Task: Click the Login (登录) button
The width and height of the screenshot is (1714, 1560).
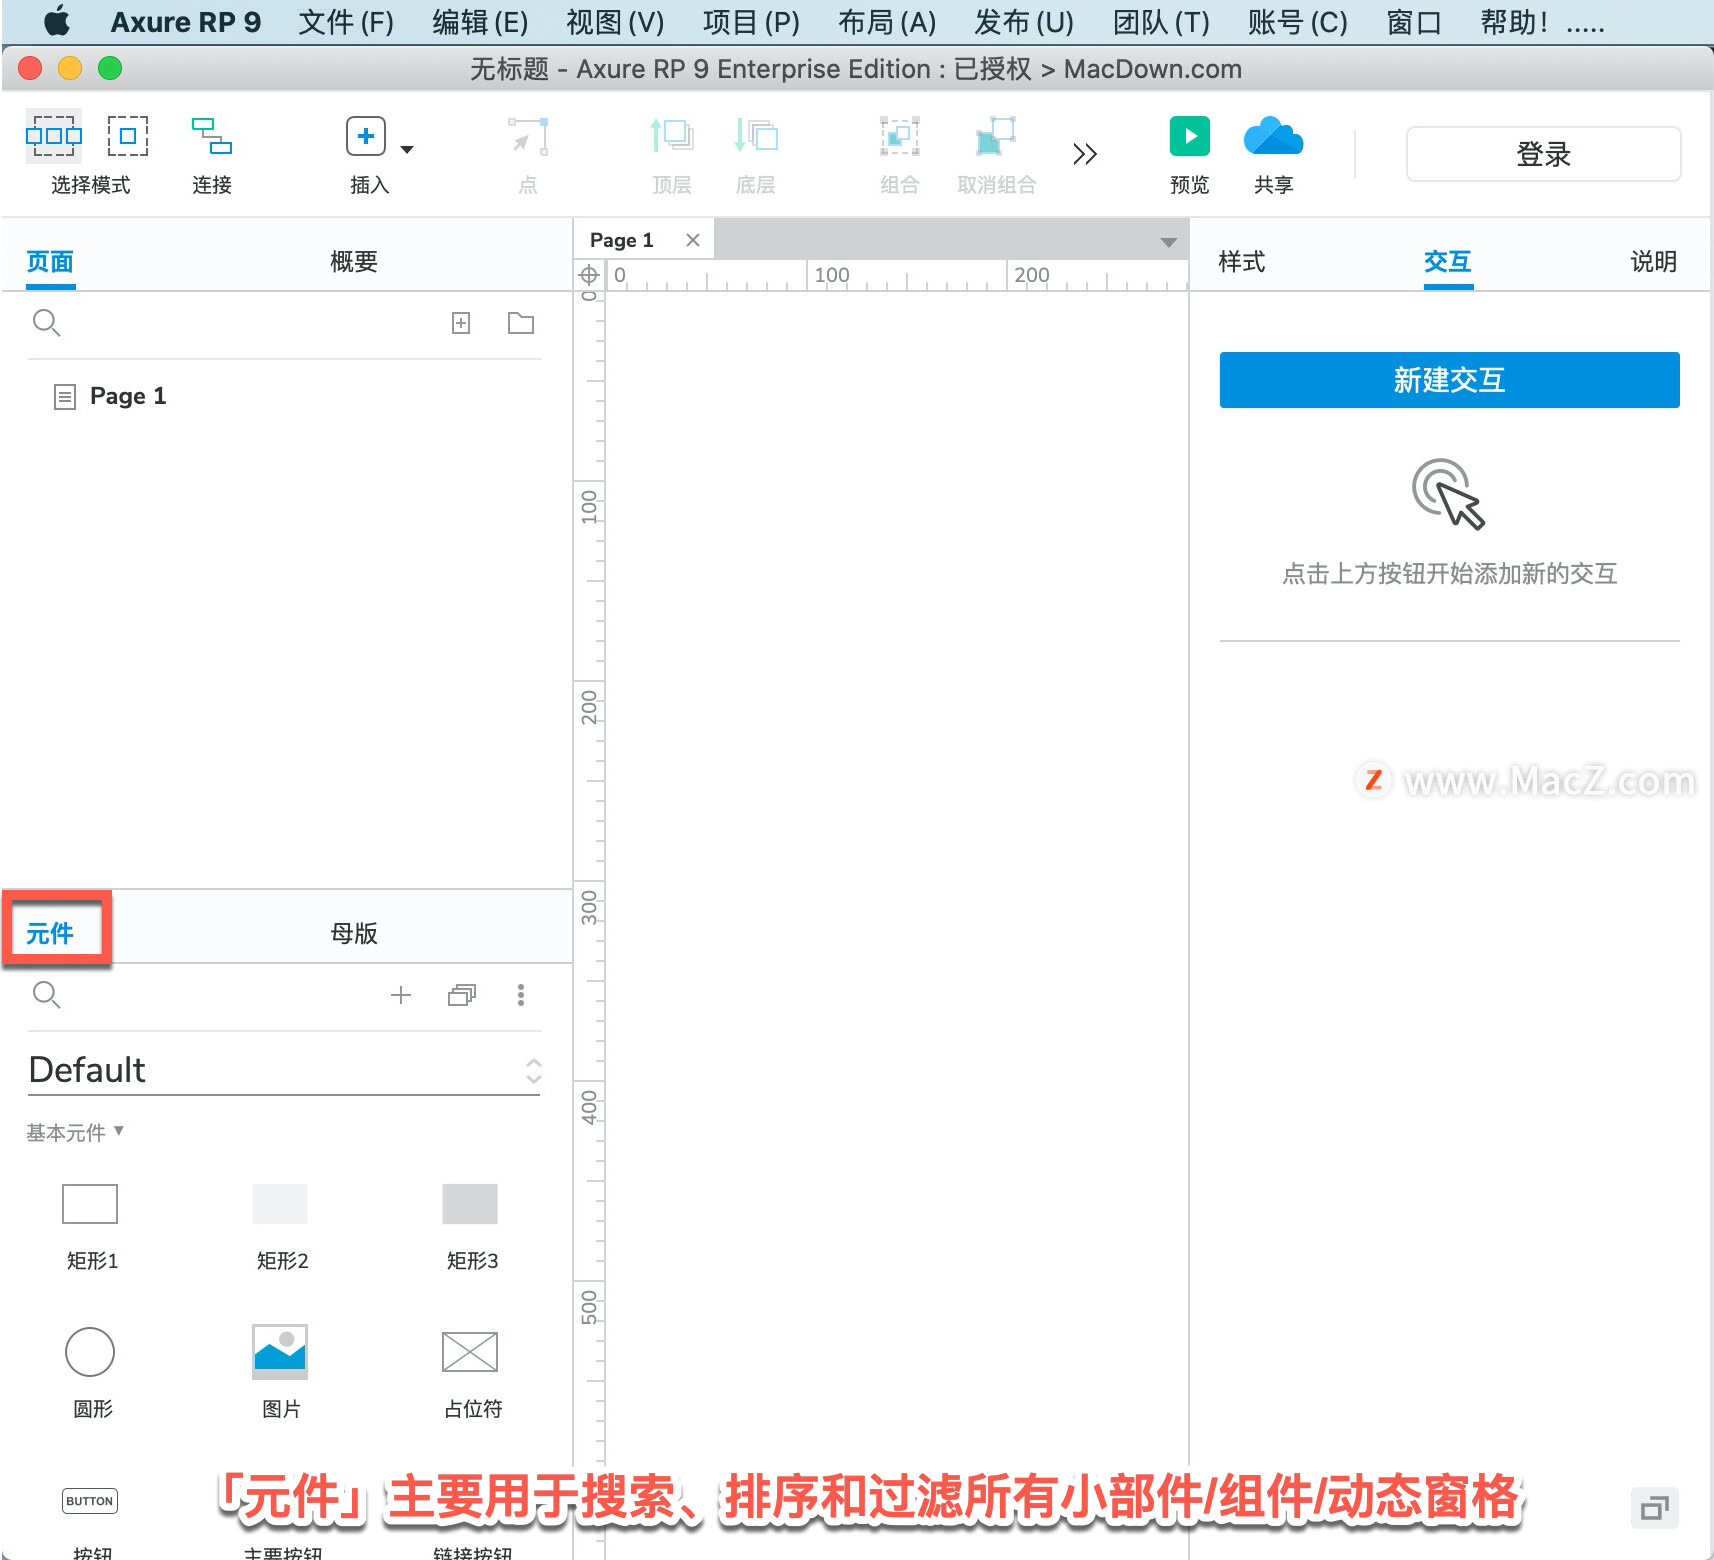Action: (1543, 154)
